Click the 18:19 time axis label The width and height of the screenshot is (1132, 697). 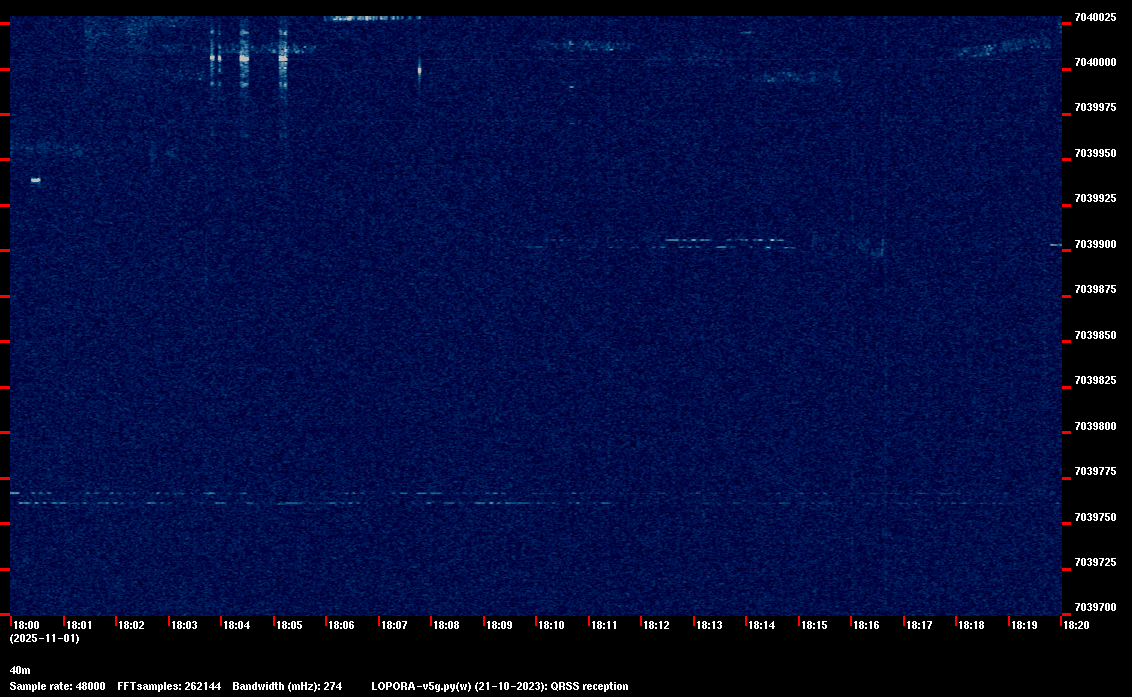click(x=1024, y=625)
